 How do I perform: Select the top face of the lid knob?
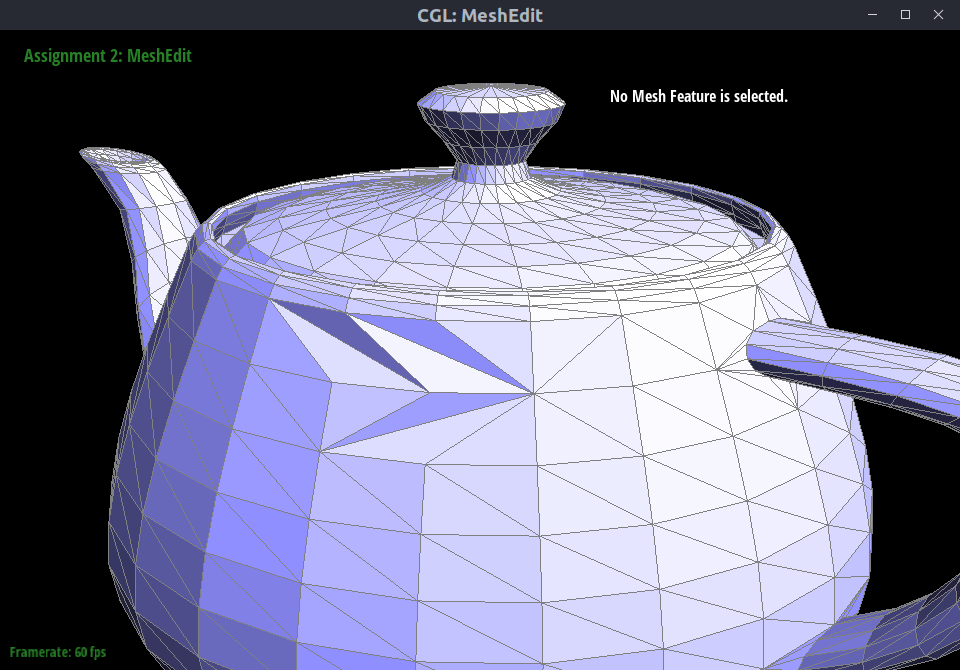[490, 98]
